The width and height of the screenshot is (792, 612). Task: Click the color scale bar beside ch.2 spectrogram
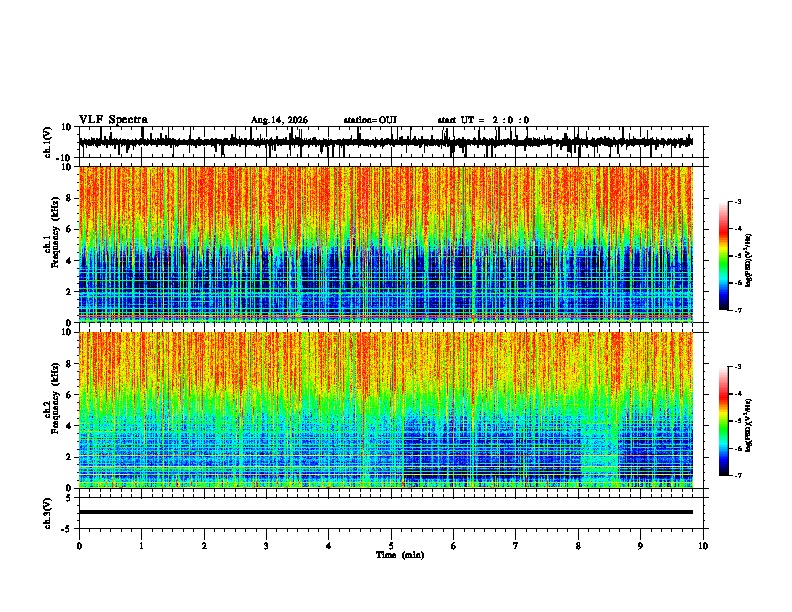click(724, 421)
